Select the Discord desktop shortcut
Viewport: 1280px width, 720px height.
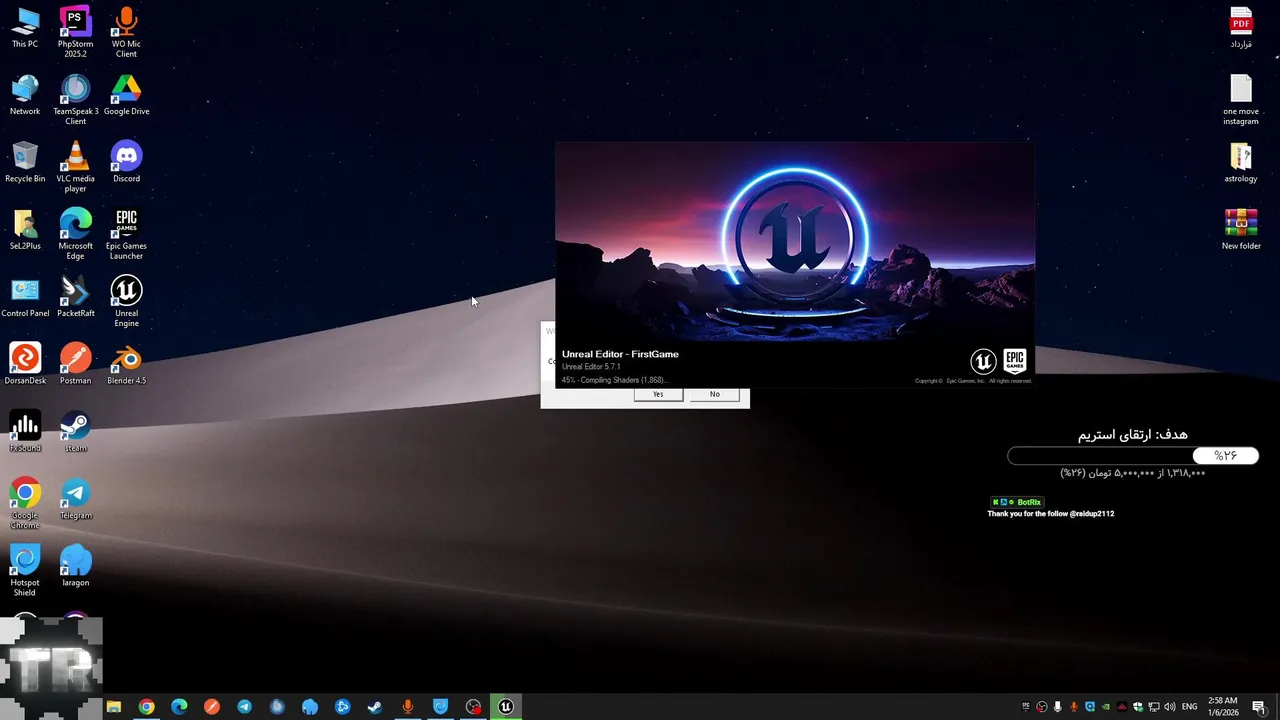coord(126,162)
